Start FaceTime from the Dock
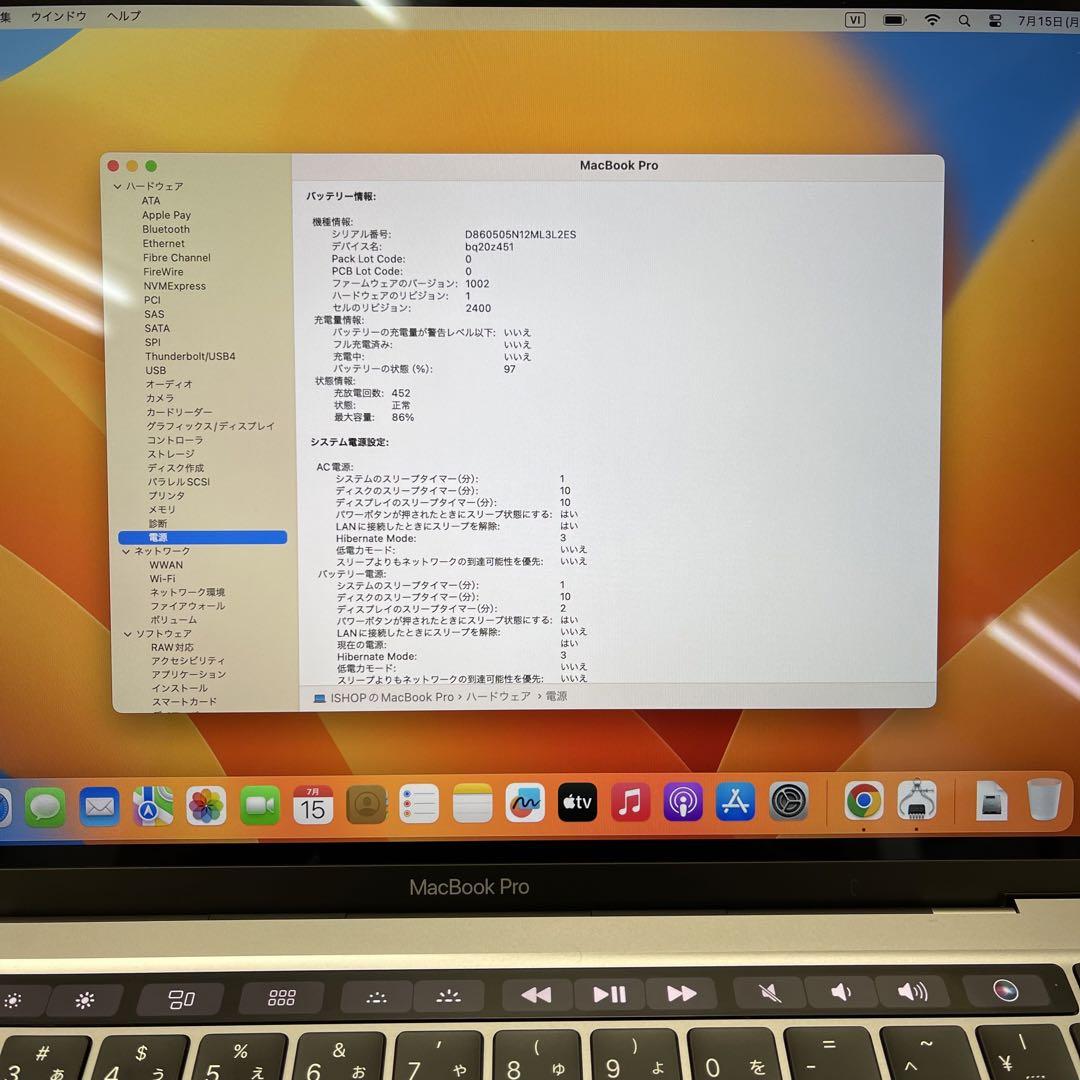 (x=260, y=804)
